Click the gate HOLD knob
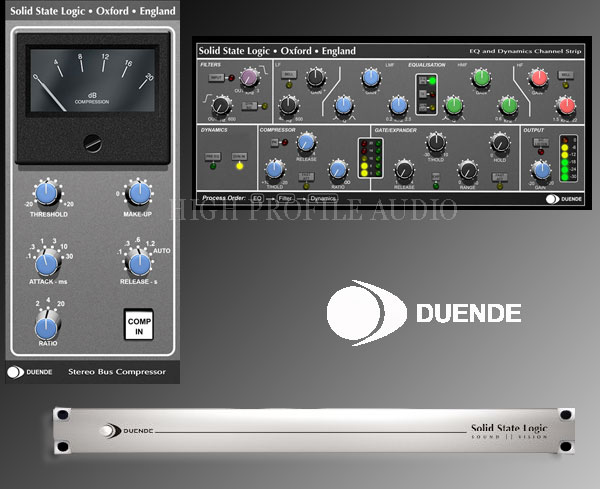The width and height of the screenshot is (600, 489). click(x=500, y=143)
